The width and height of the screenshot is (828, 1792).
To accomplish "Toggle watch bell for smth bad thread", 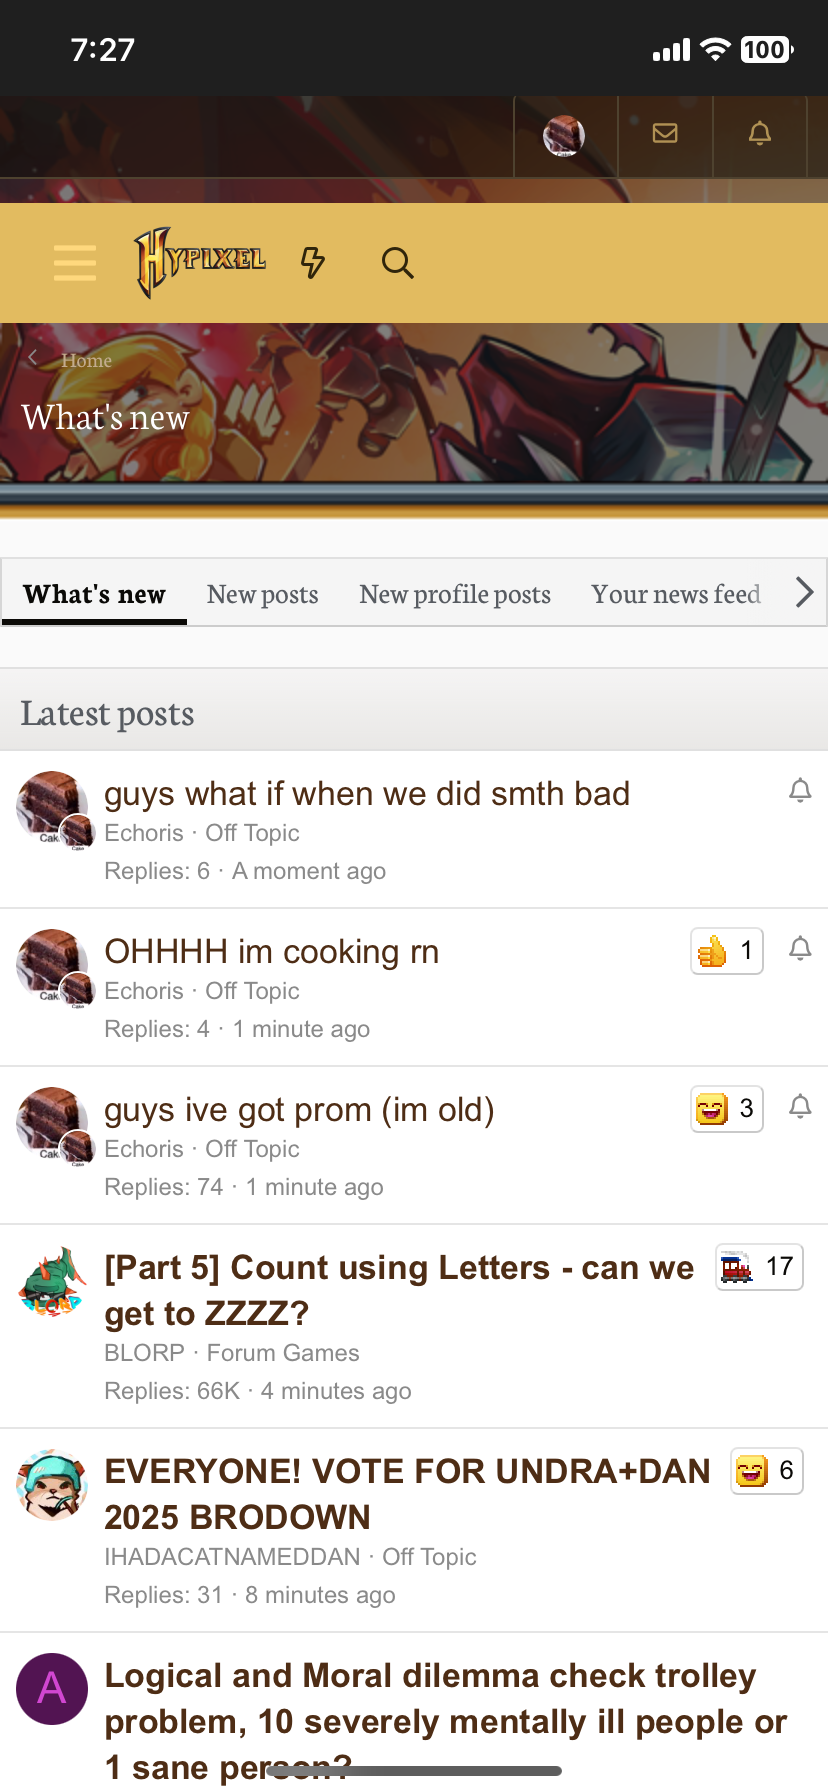I will (800, 791).
